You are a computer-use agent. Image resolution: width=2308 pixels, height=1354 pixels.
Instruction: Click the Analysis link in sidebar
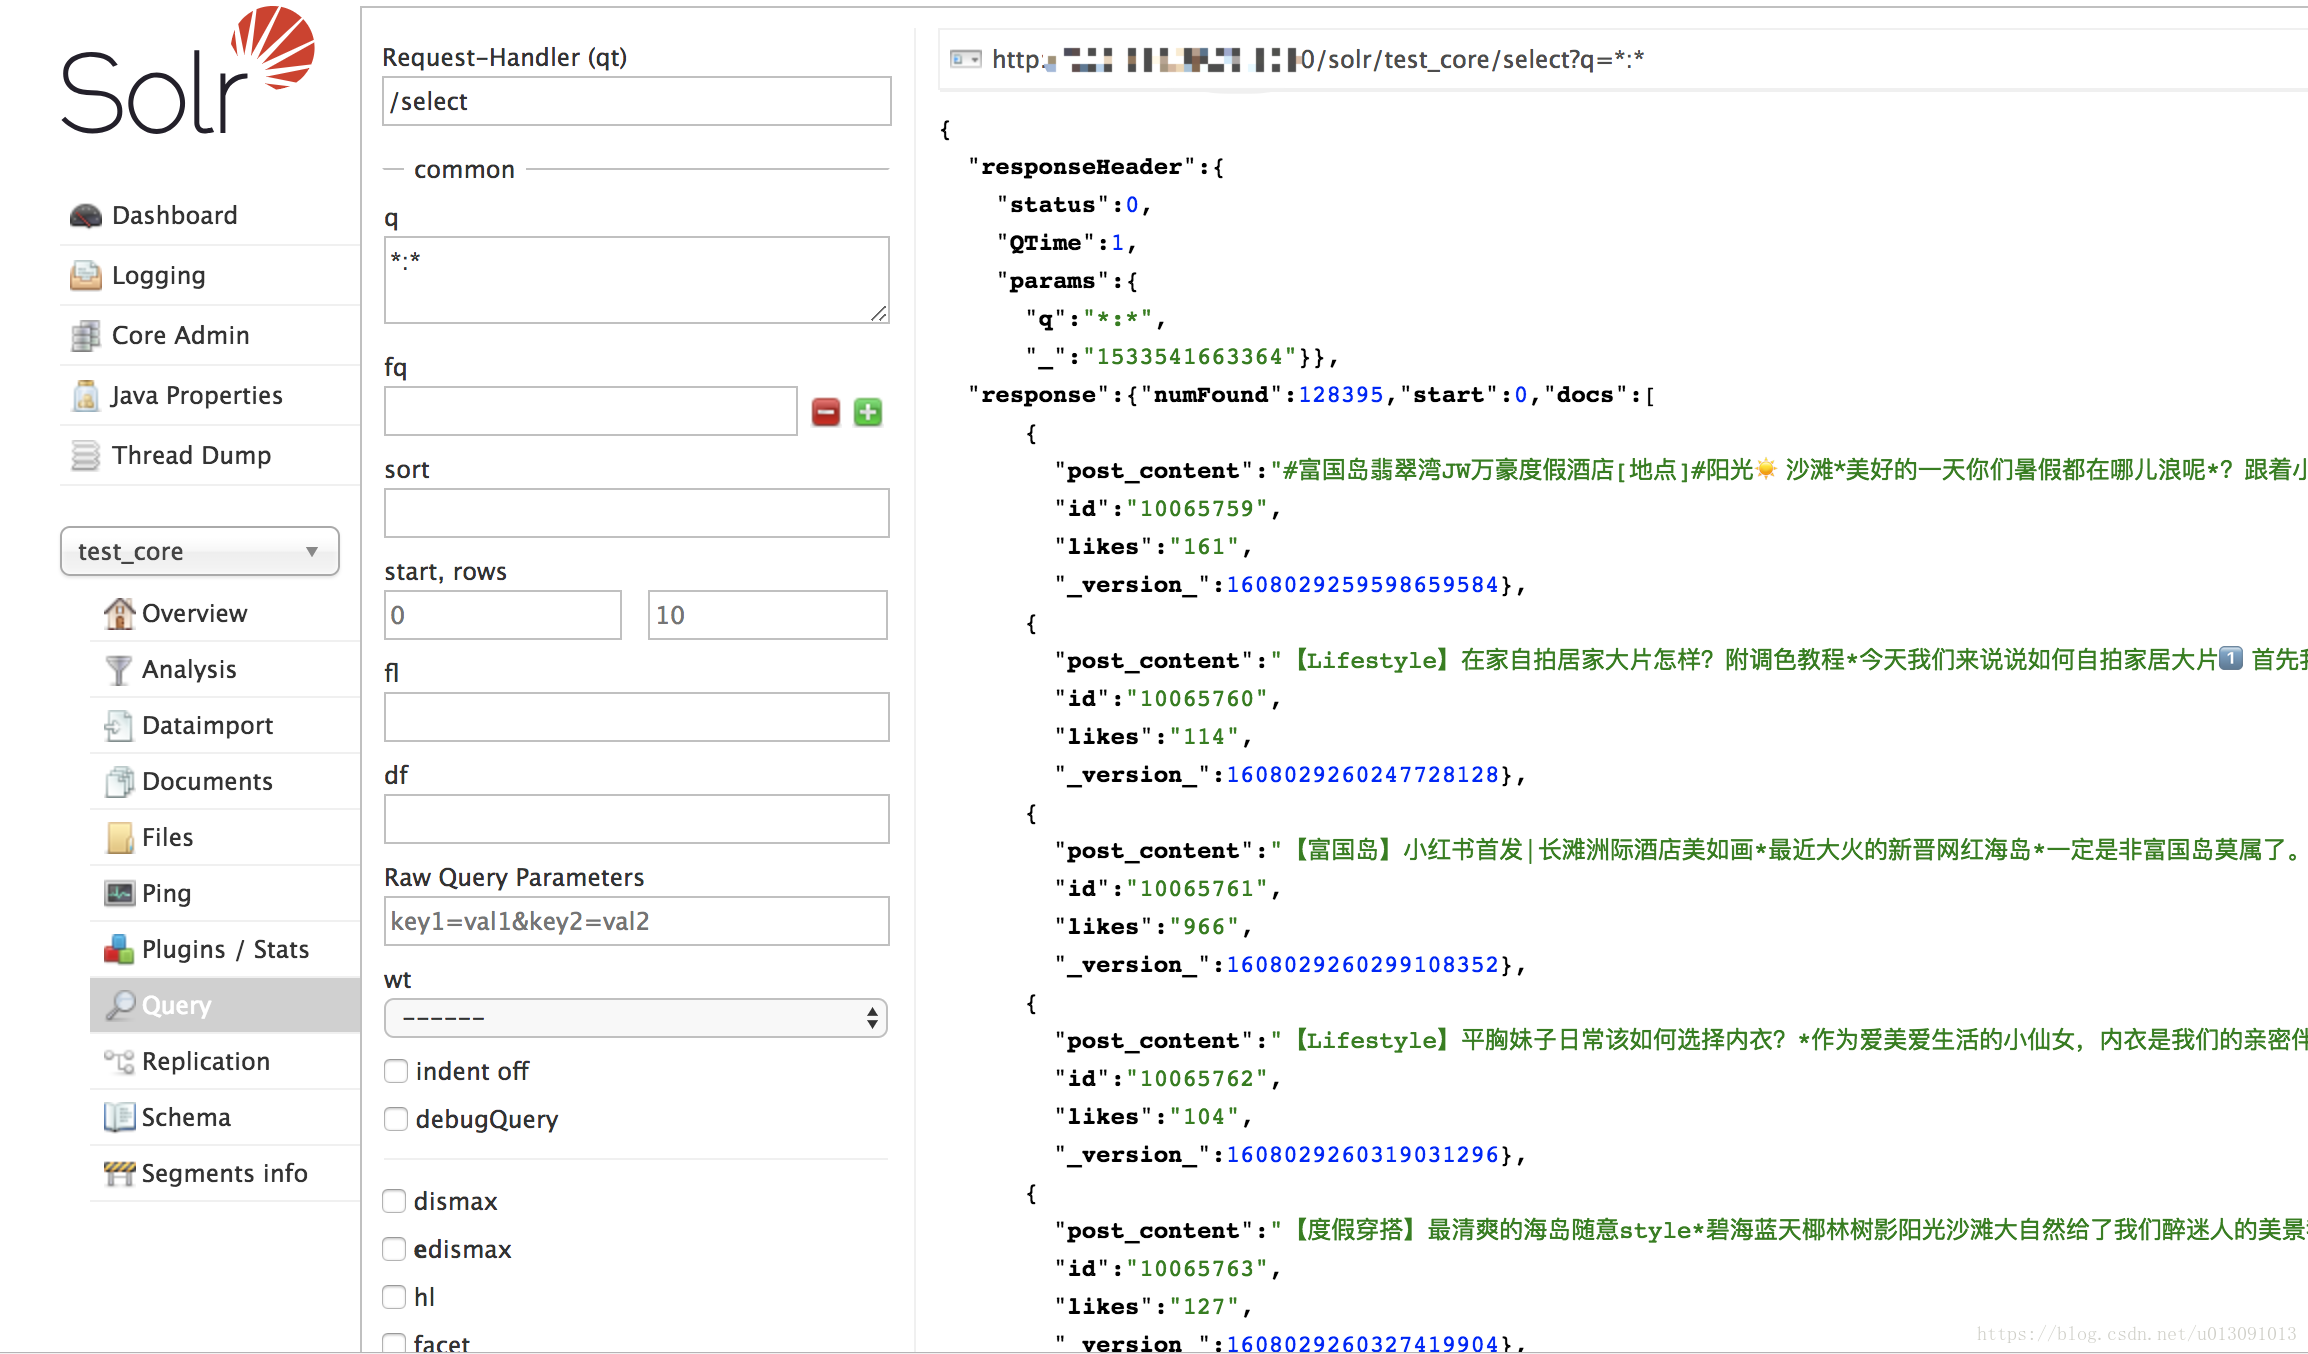pos(189,669)
